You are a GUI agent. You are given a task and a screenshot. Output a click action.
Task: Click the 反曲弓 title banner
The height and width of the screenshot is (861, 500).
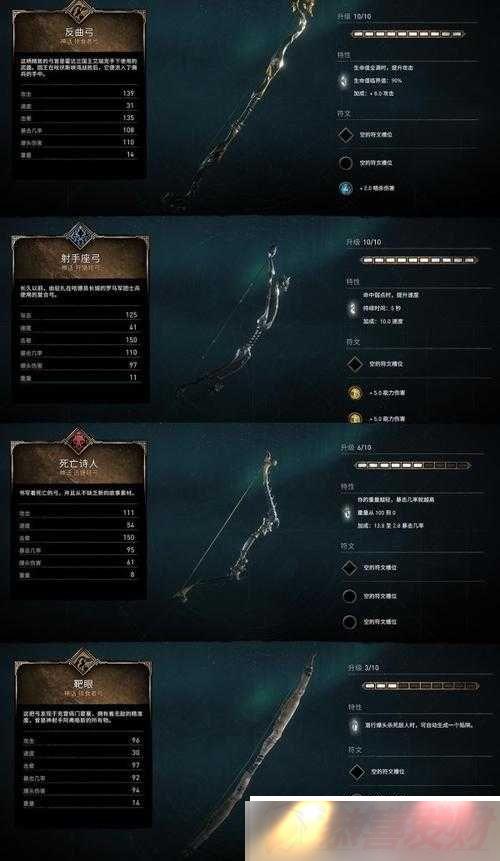pyautogui.click(x=80, y=34)
